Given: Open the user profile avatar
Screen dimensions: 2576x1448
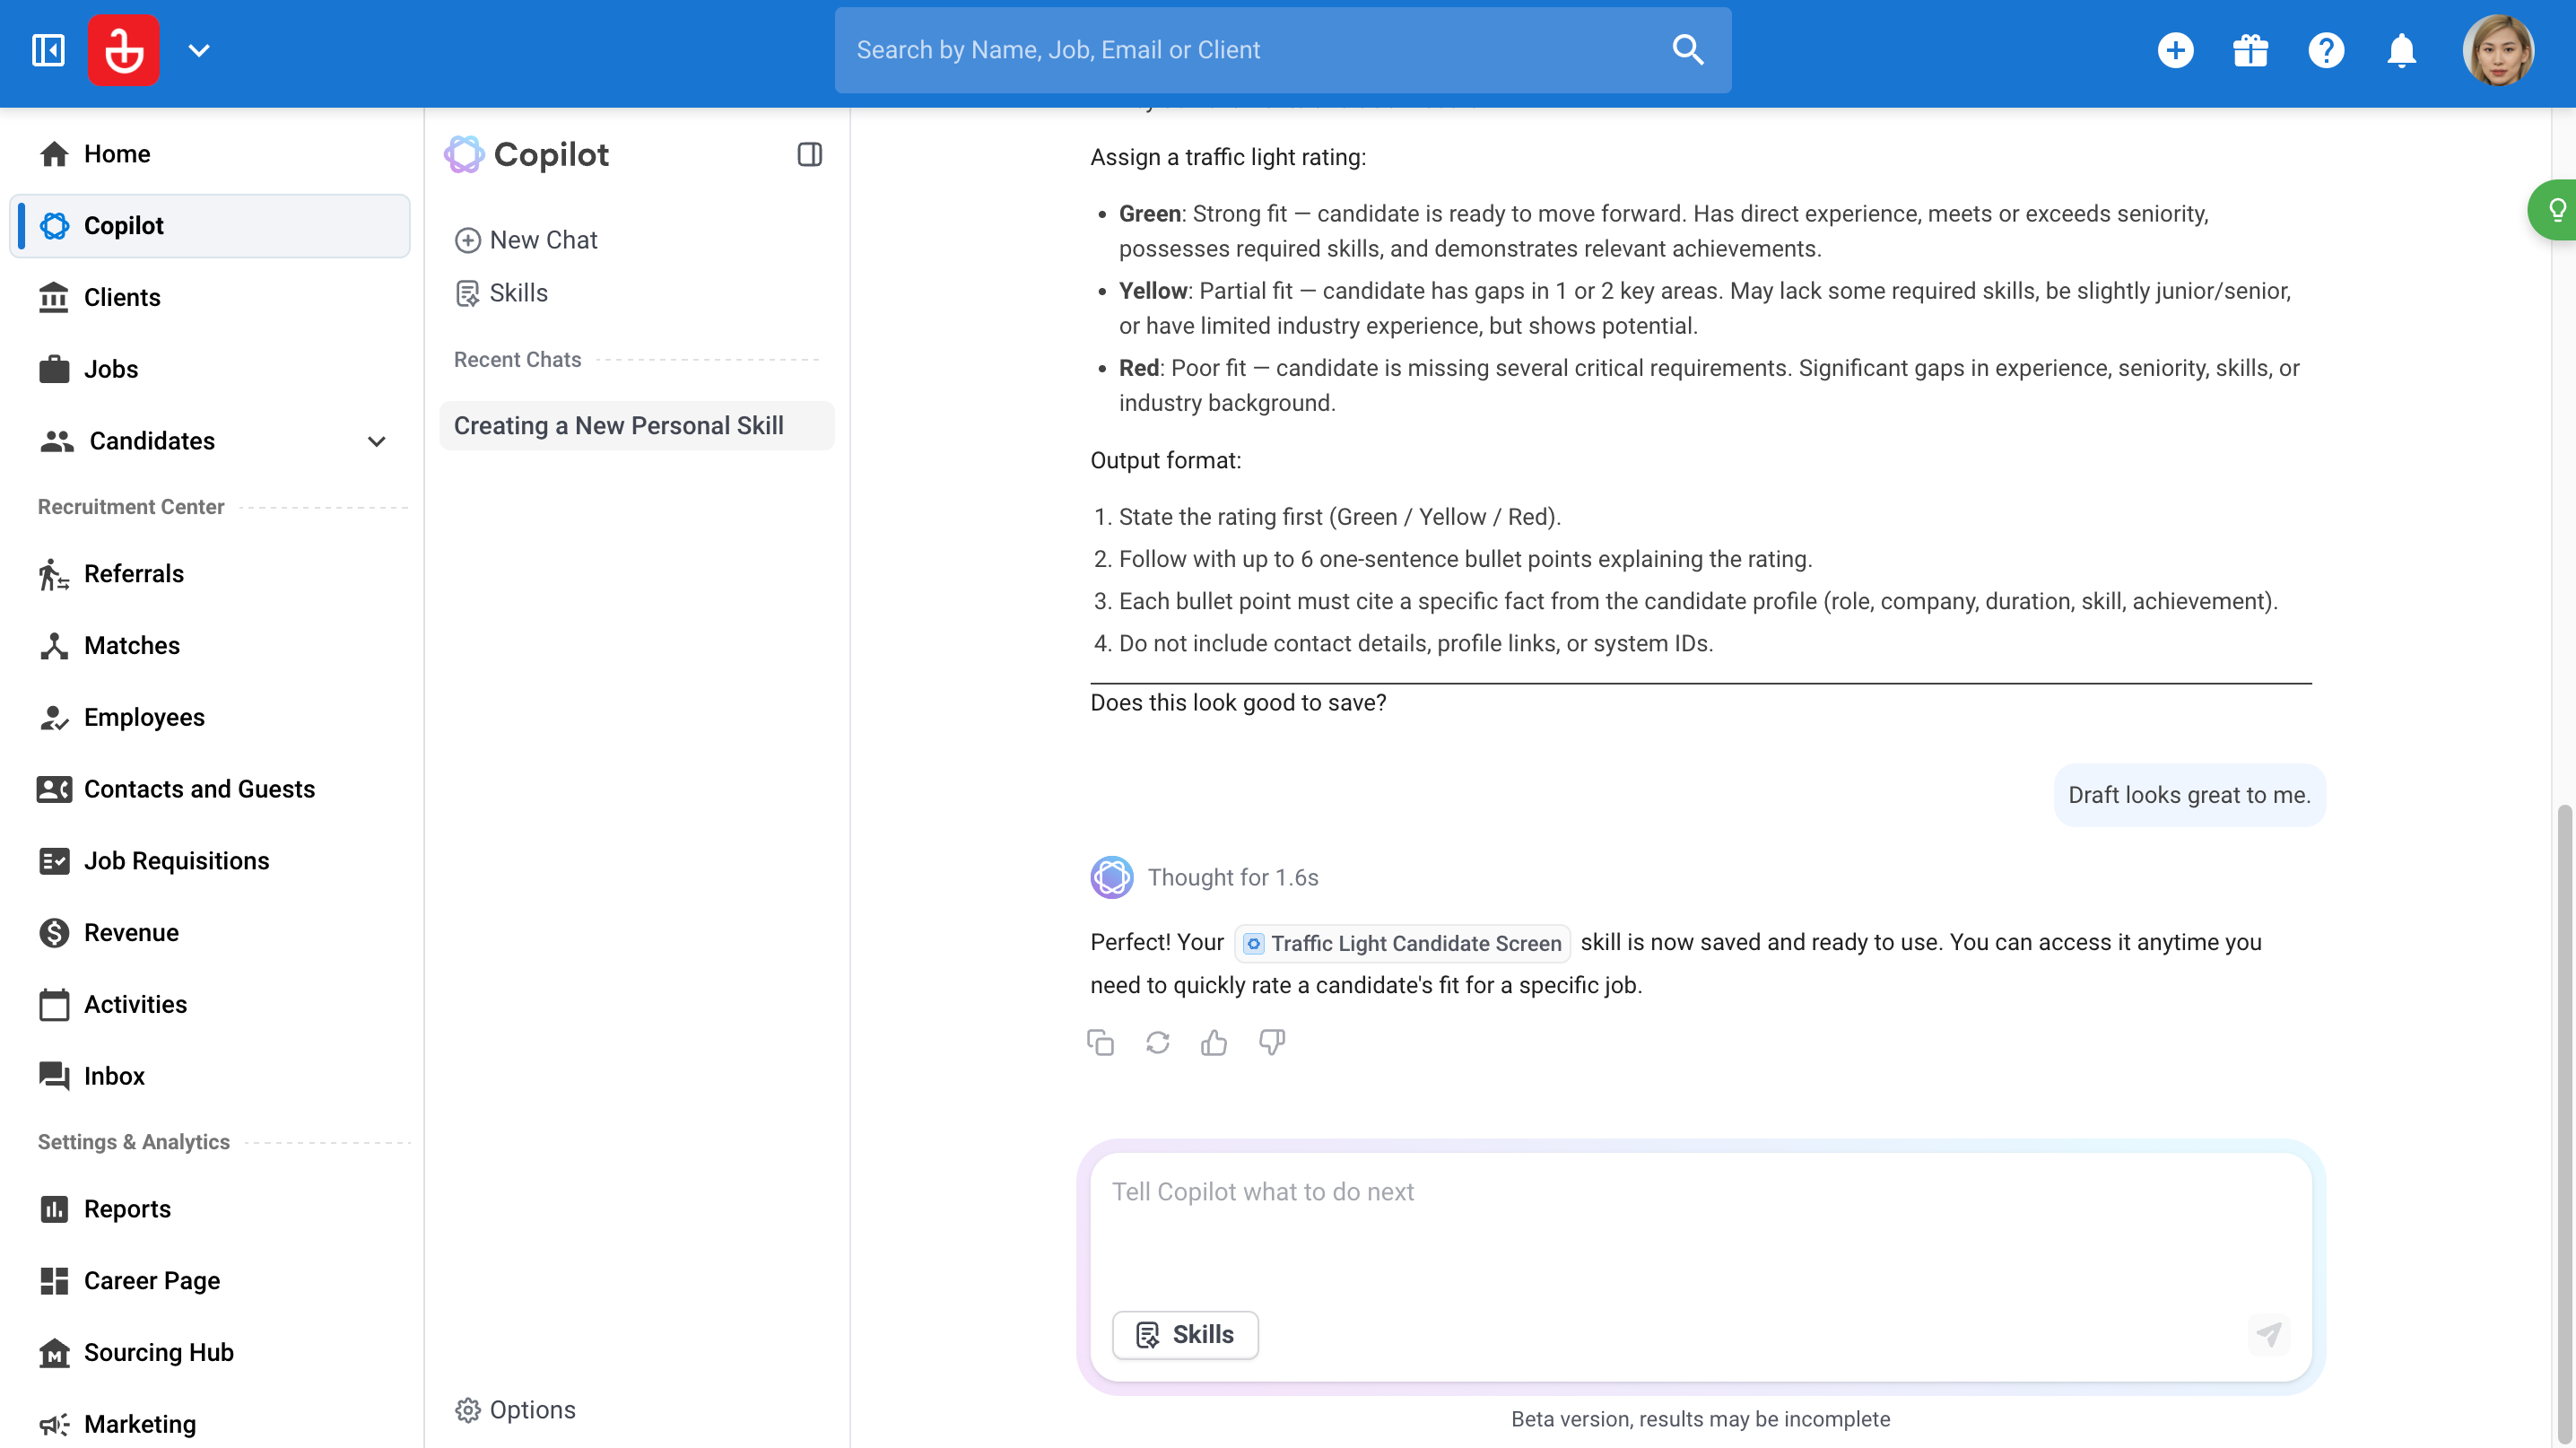Looking at the screenshot, I should (x=2498, y=50).
